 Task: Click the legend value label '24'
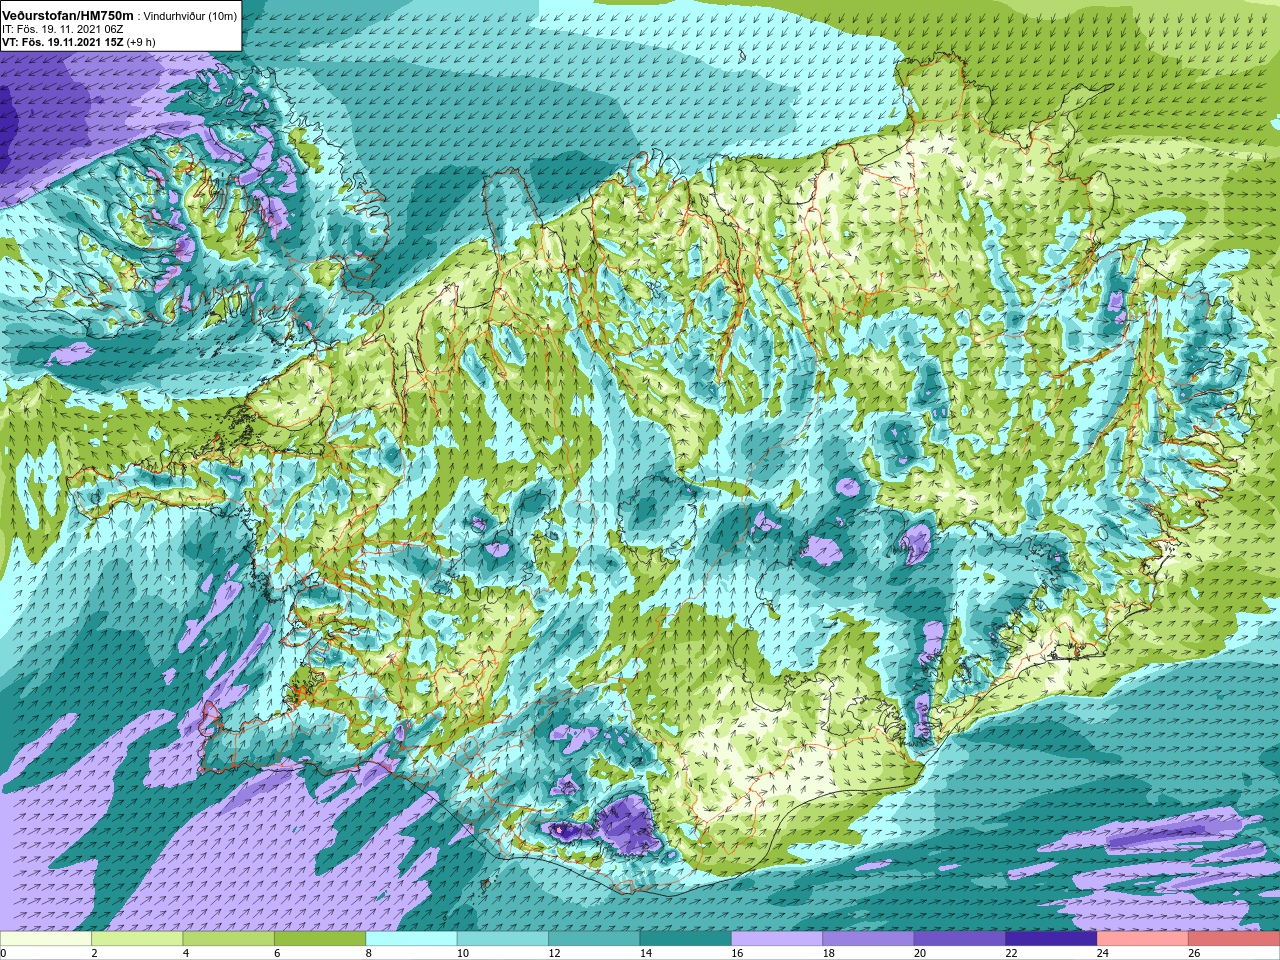pos(1103,953)
